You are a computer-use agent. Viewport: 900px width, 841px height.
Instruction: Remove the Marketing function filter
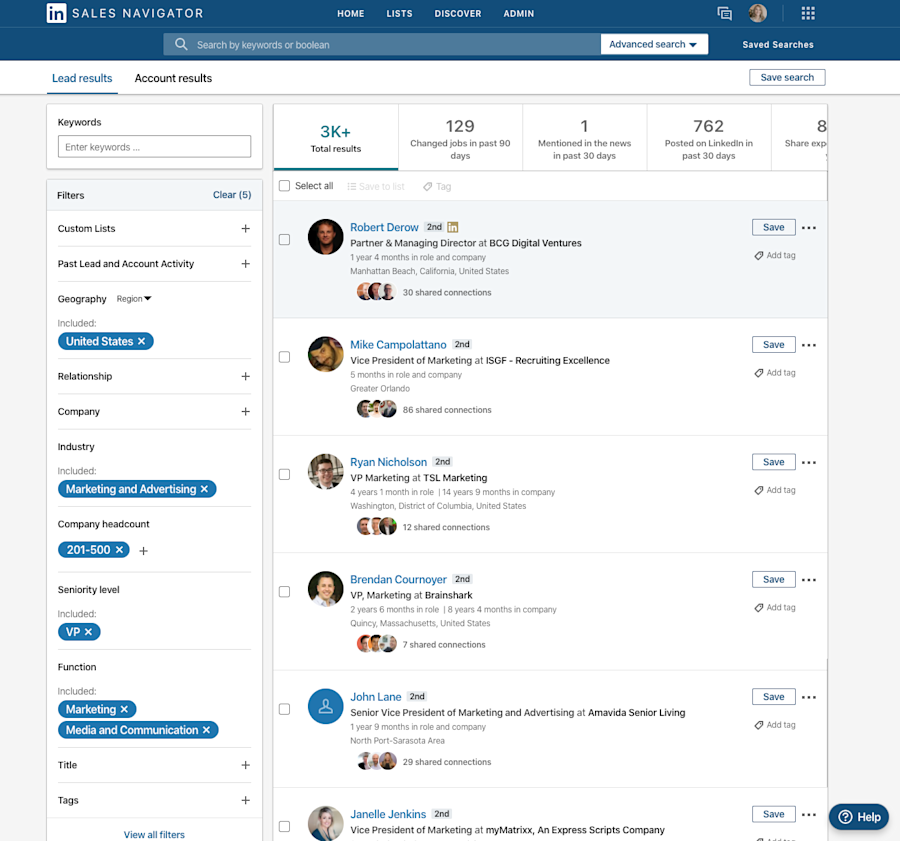point(124,710)
